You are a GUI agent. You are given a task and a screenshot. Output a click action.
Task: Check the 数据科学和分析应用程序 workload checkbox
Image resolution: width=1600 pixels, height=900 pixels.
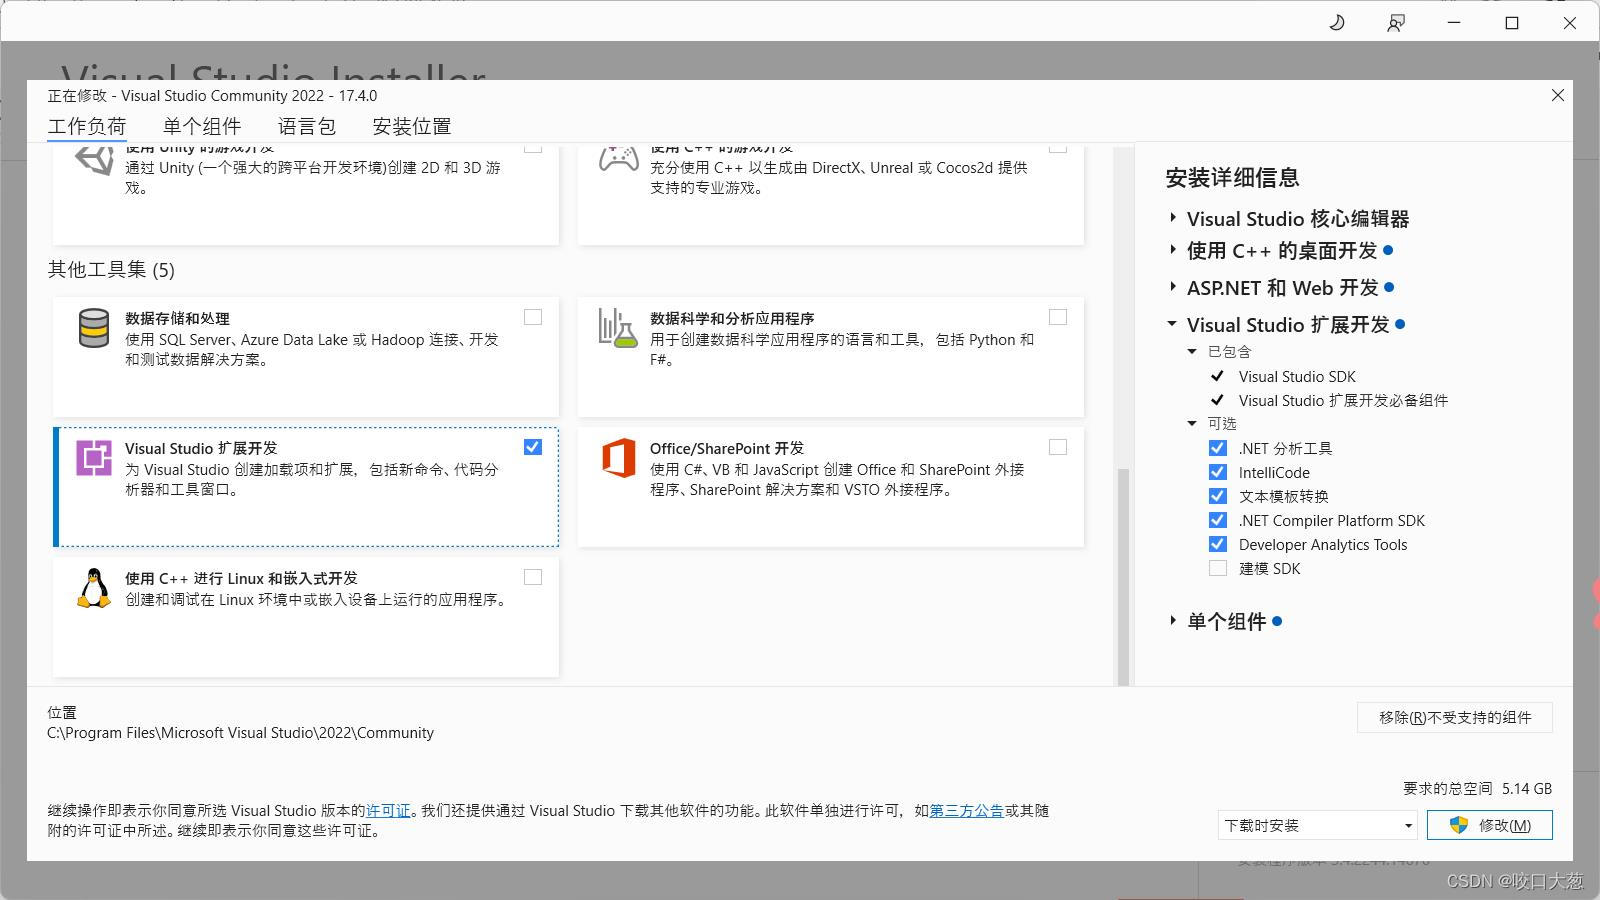[x=1058, y=317]
